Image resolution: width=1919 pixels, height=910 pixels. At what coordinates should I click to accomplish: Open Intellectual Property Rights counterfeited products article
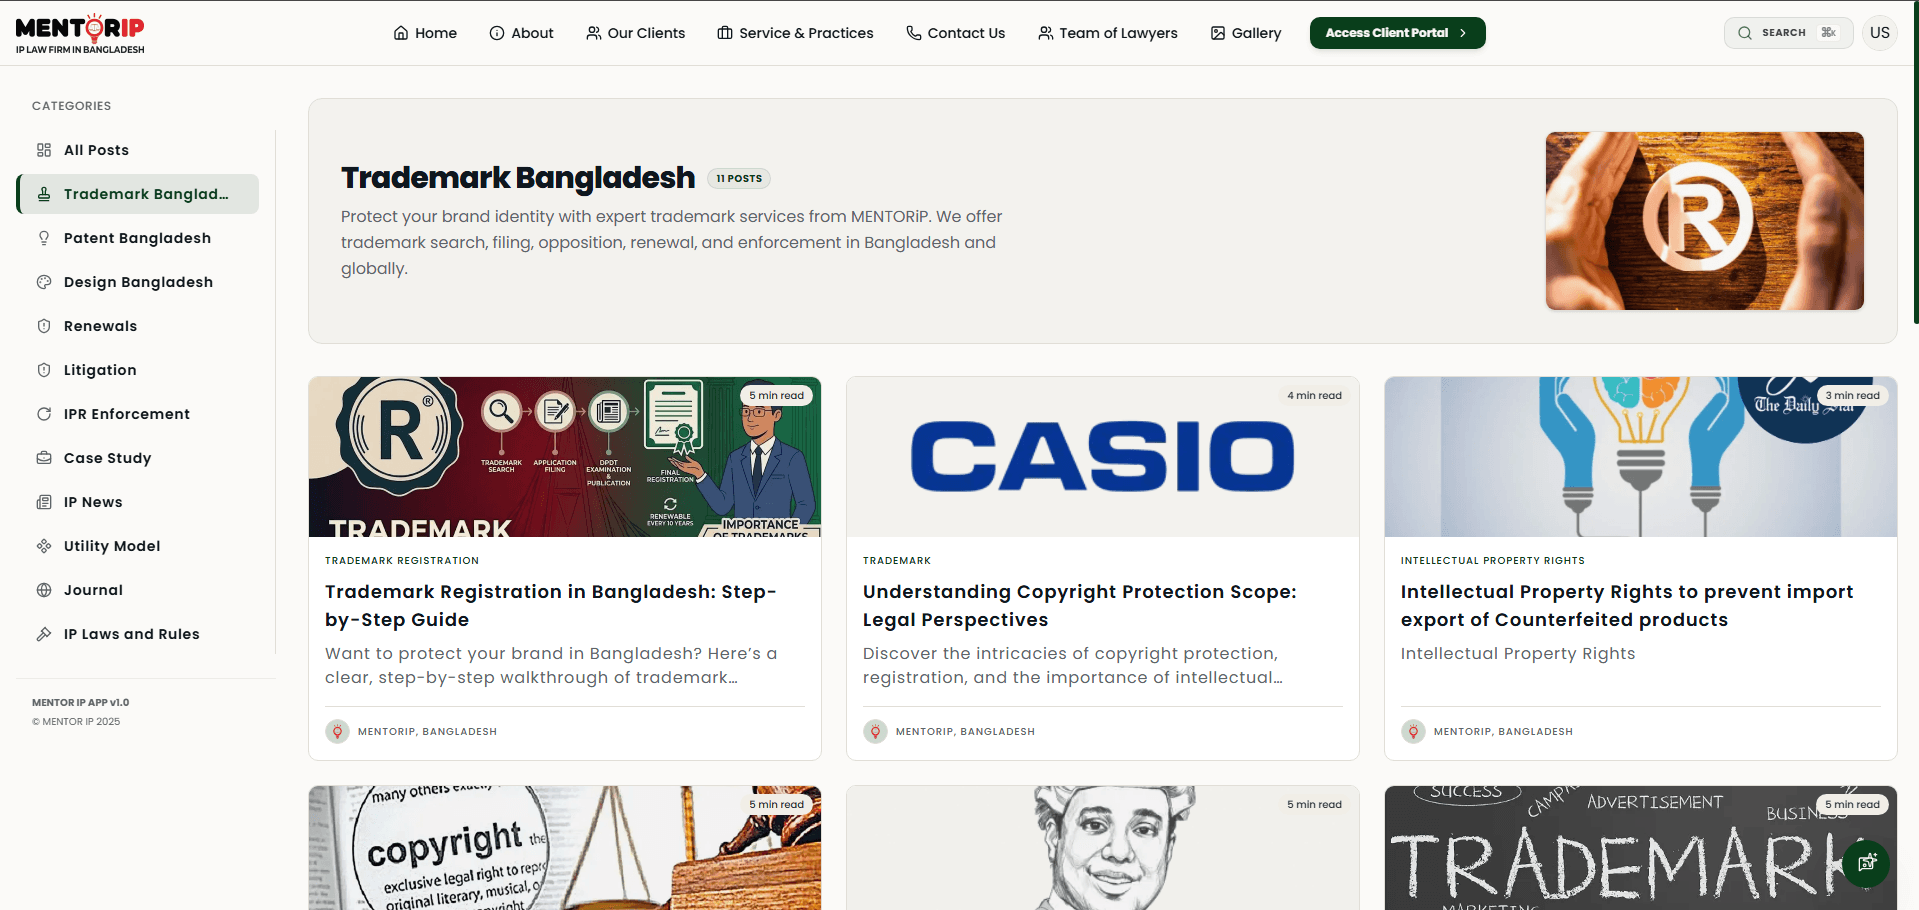(x=1627, y=606)
